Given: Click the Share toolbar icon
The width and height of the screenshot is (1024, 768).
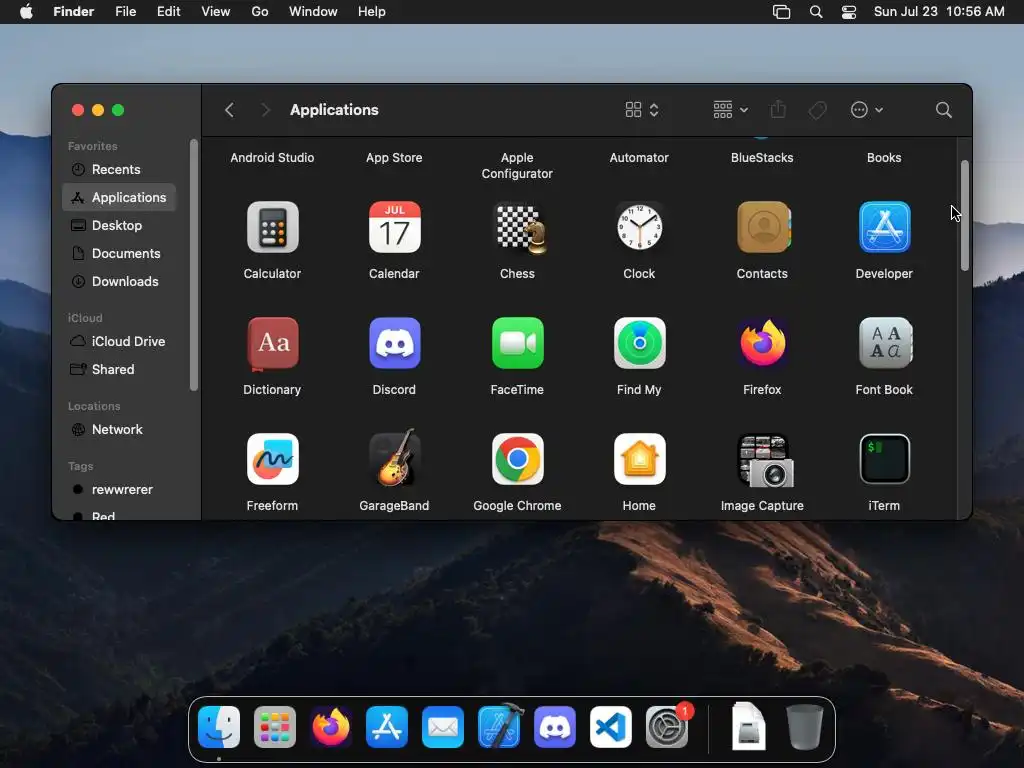Looking at the screenshot, I should click(x=778, y=109).
